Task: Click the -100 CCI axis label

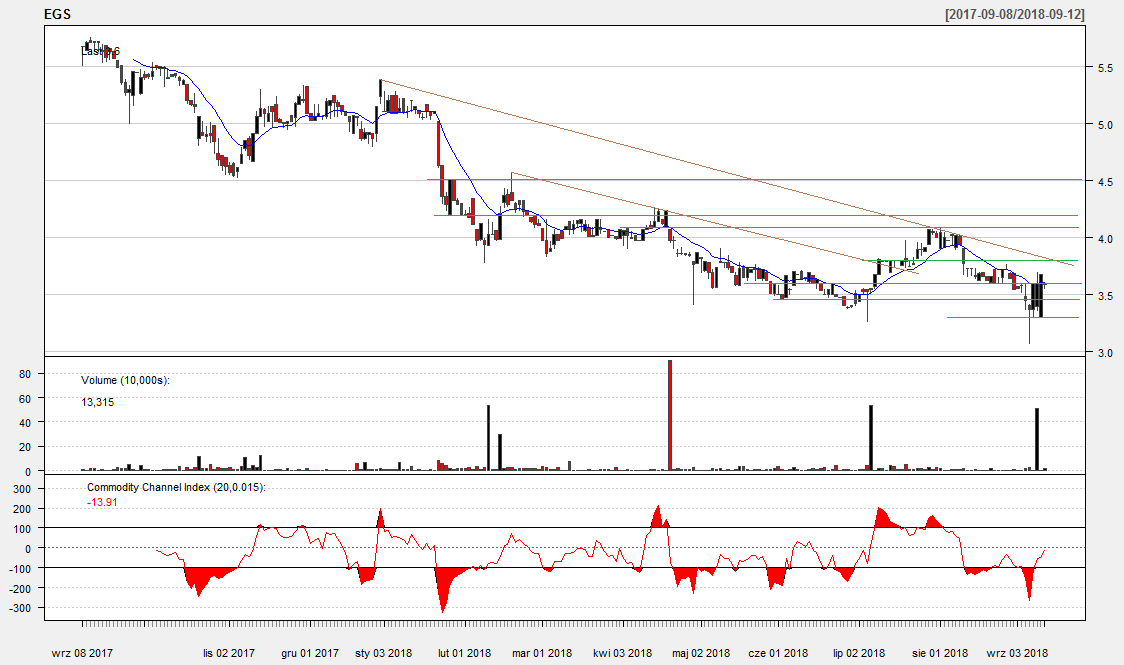Action: click(x=21, y=568)
